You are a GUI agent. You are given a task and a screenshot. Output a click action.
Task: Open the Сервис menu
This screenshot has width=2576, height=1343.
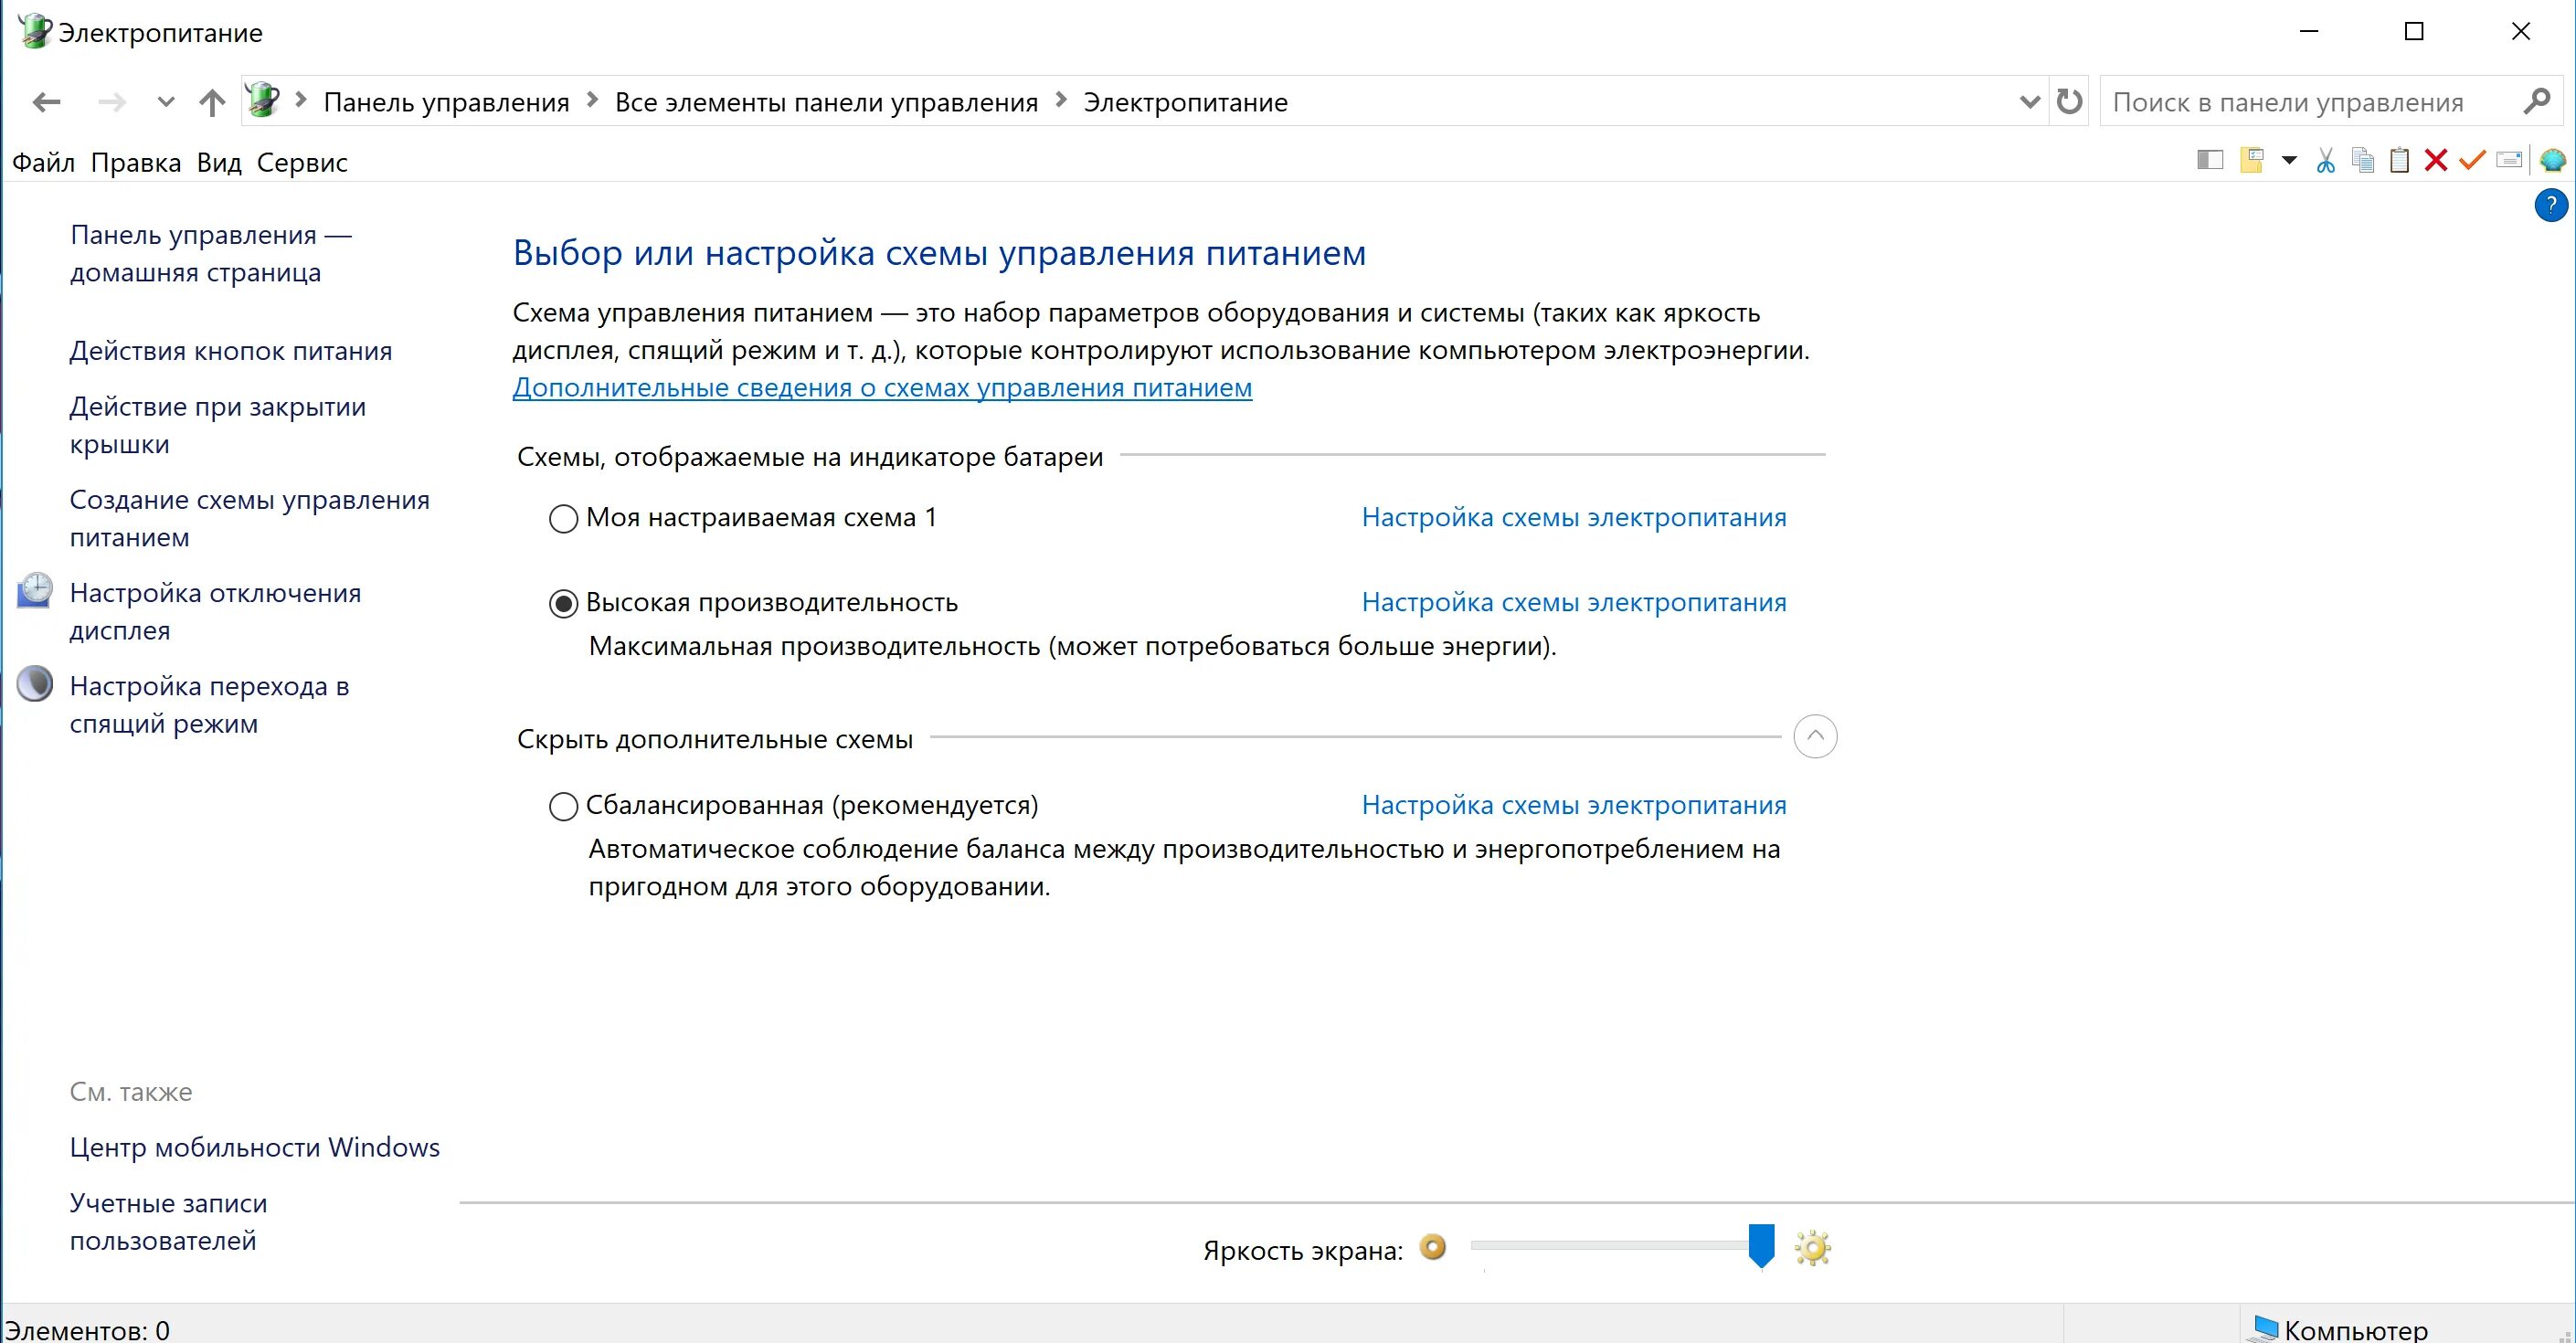coord(302,163)
